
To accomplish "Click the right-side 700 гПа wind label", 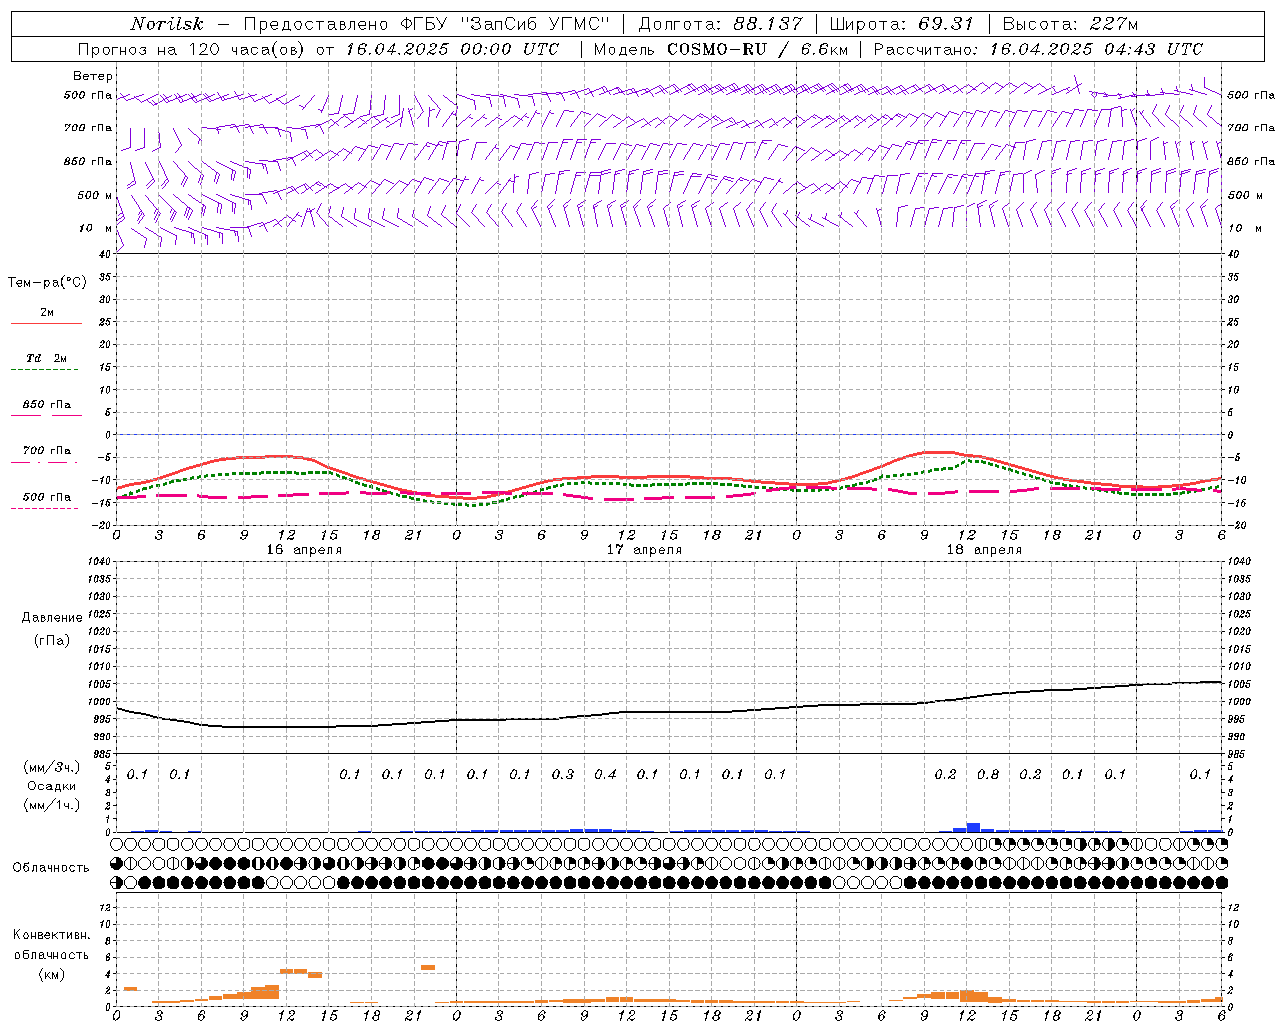I will (1251, 128).
